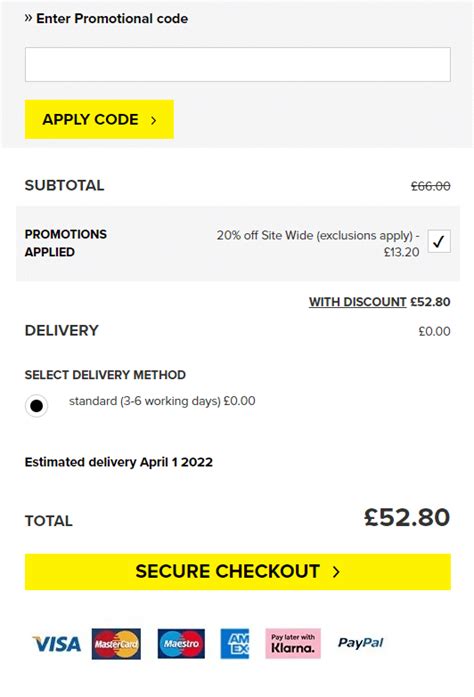Untick the 20% off promotion checkbox
Screen dimensions: 474x697
[x=439, y=241]
